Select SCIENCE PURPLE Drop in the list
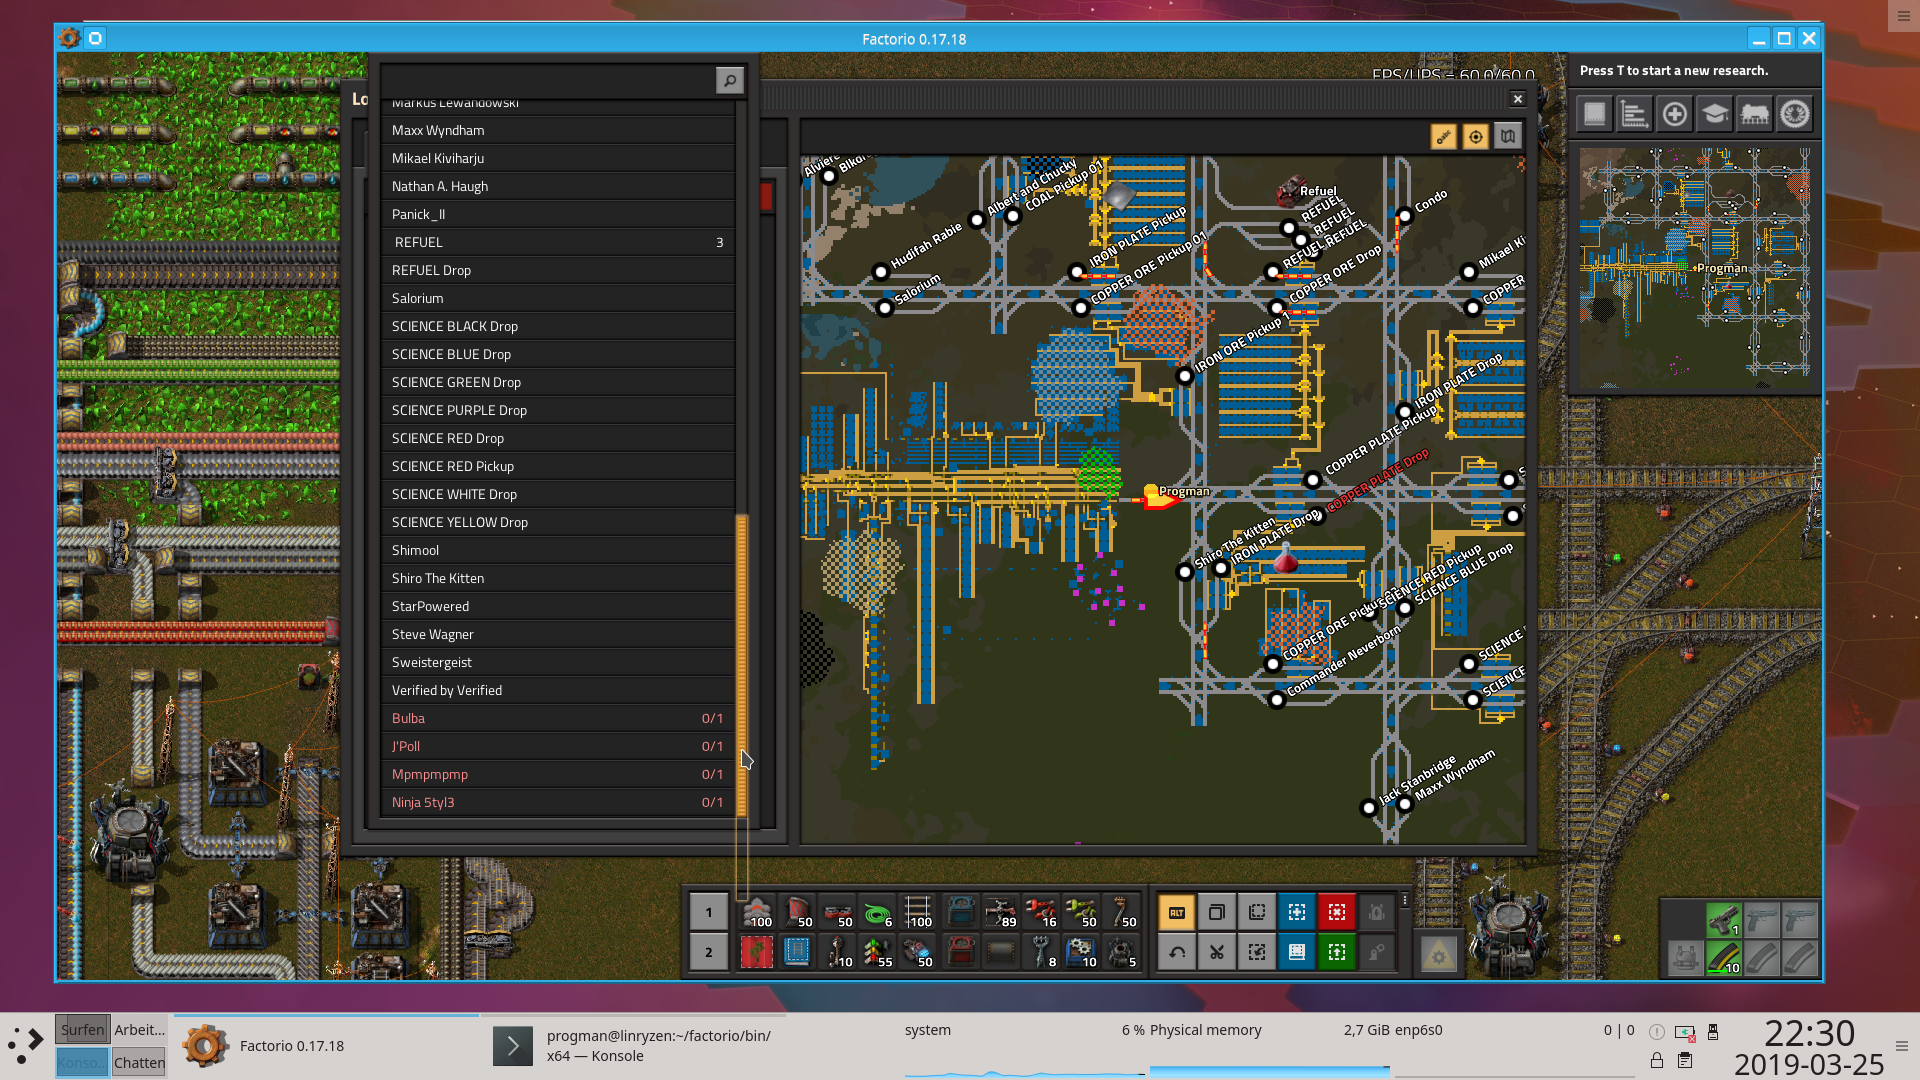1920x1080 pixels. pyautogui.click(x=558, y=411)
